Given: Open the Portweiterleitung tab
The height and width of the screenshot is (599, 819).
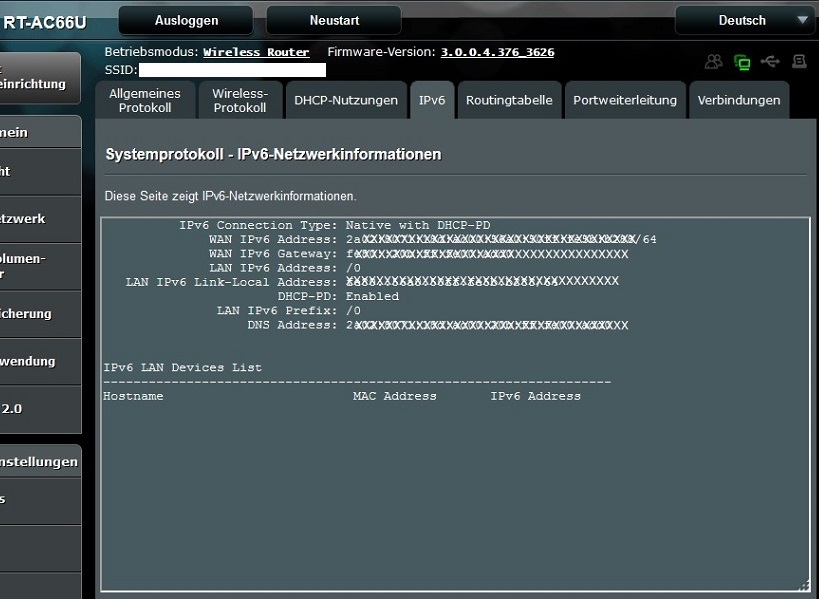Looking at the screenshot, I should pos(624,100).
